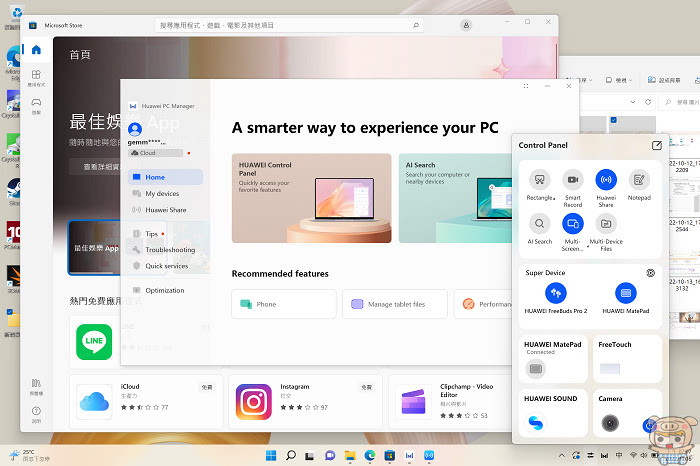This screenshot has height=466, width=700.
Task: Open Windows Start menu on taskbar
Action: tap(271, 455)
